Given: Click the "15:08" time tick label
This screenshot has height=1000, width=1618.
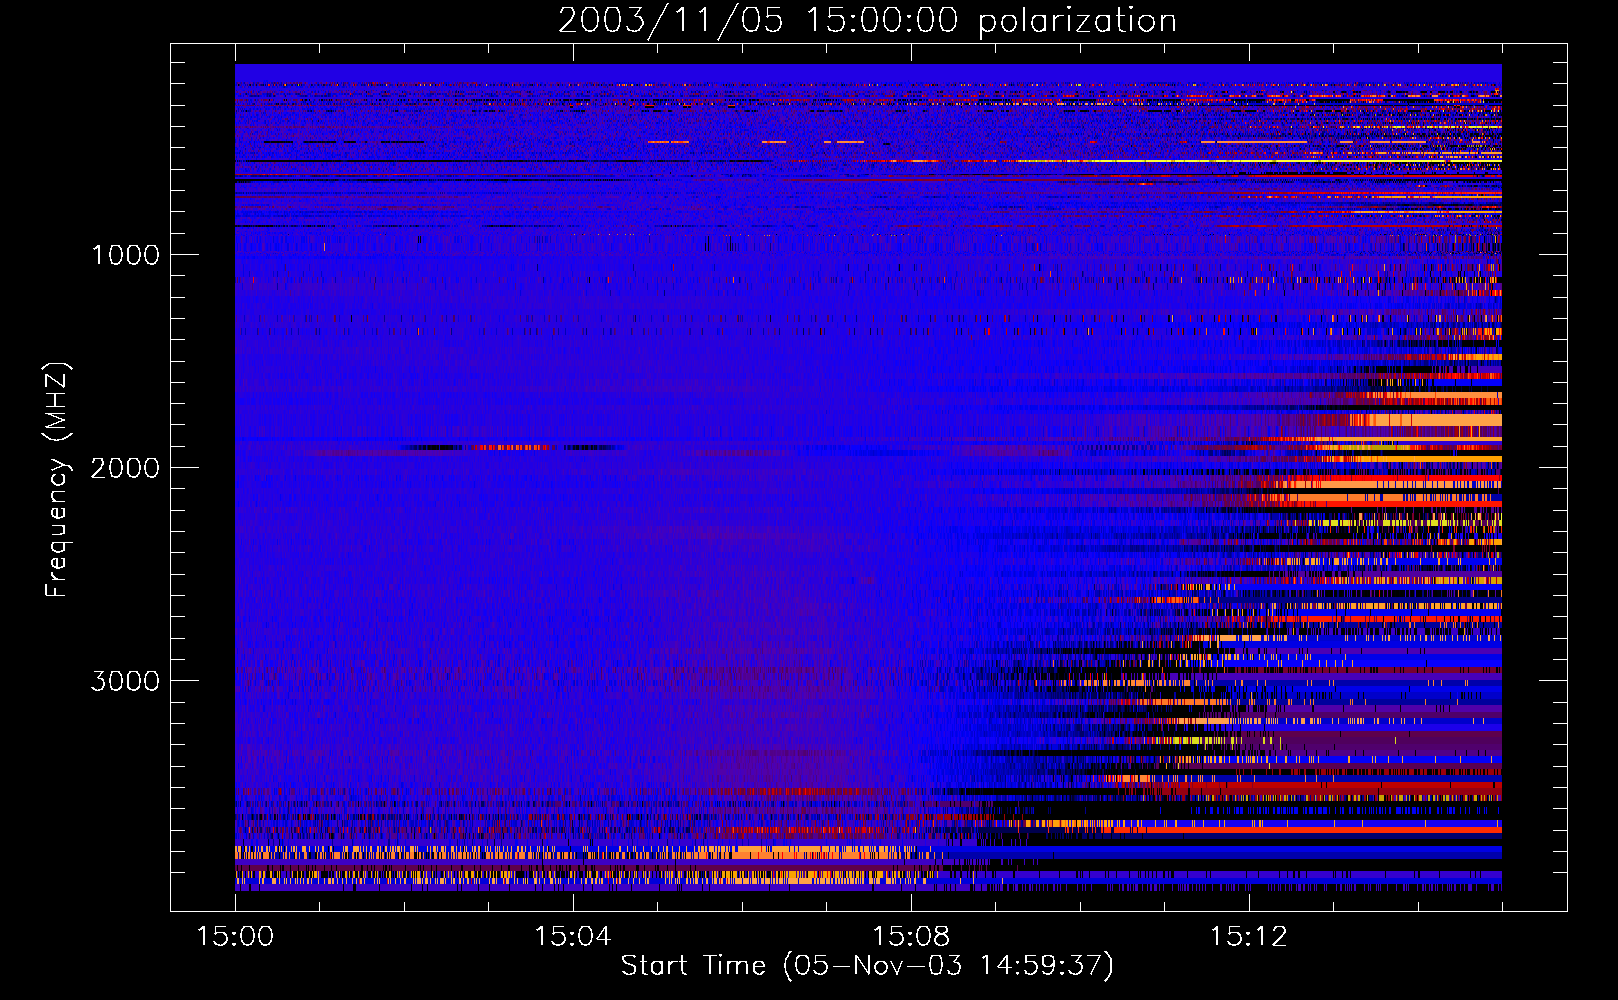Looking at the screenshot, I should tap(911, 937).
